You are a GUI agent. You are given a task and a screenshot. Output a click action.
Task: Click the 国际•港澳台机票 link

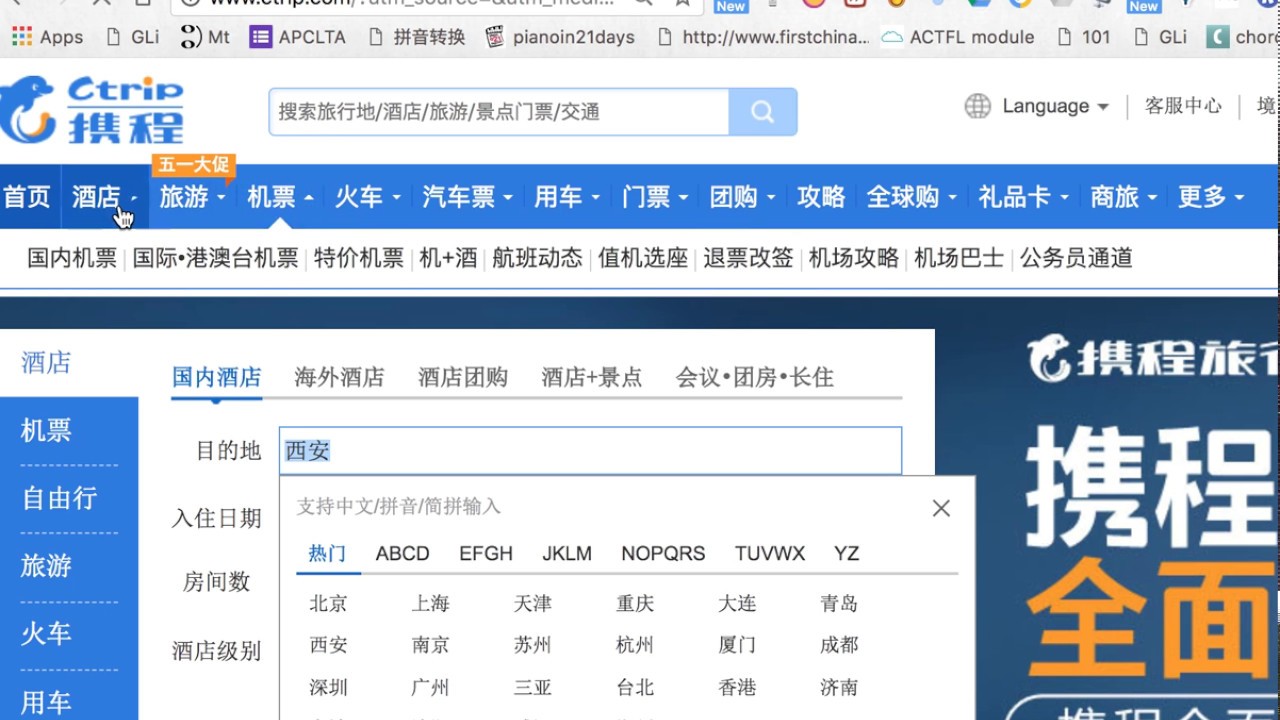coord(216,258)
